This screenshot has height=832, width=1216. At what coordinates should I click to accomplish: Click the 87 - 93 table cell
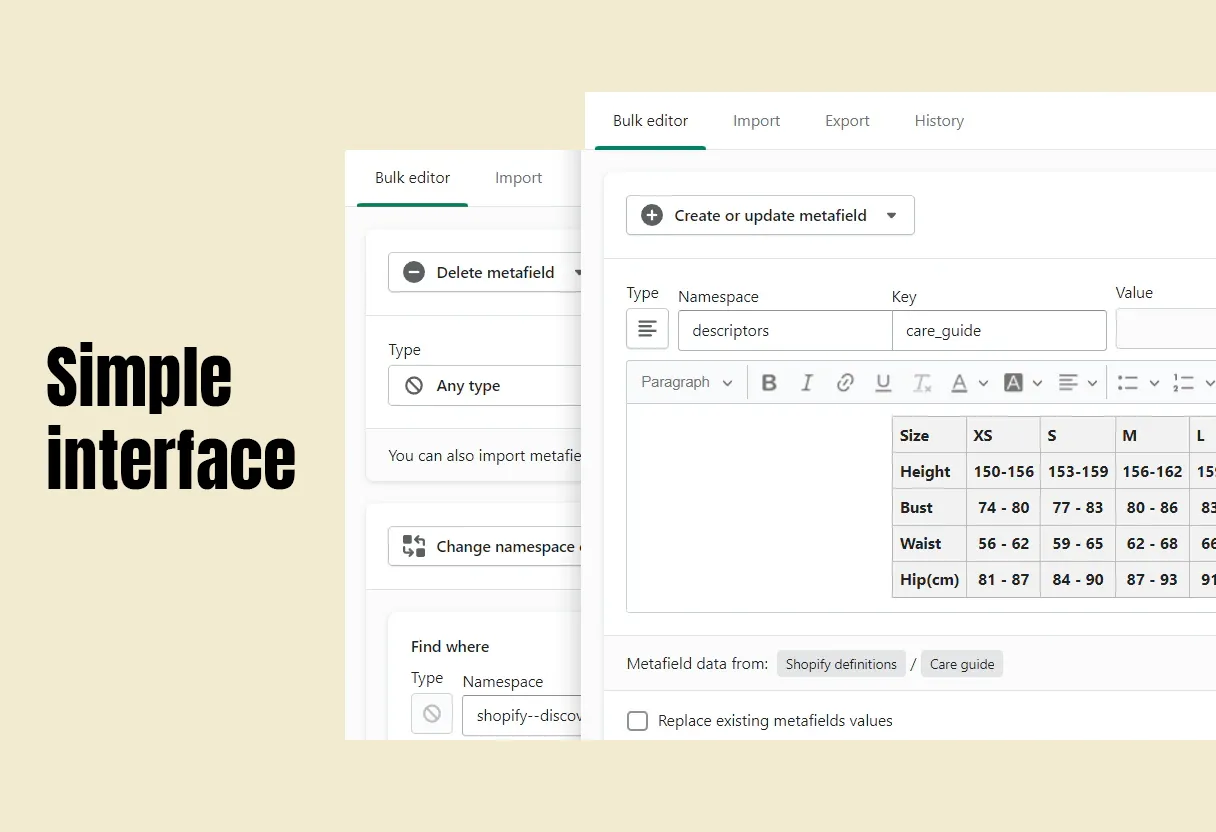tap(1152, 579)
